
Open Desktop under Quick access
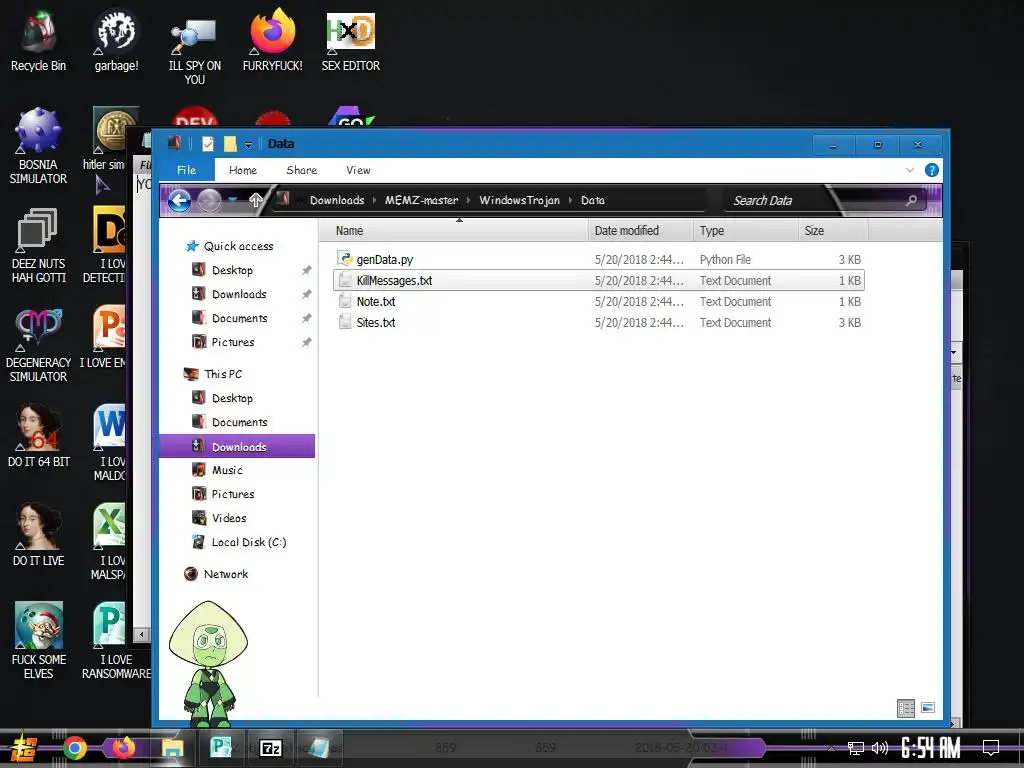[232, 270]
